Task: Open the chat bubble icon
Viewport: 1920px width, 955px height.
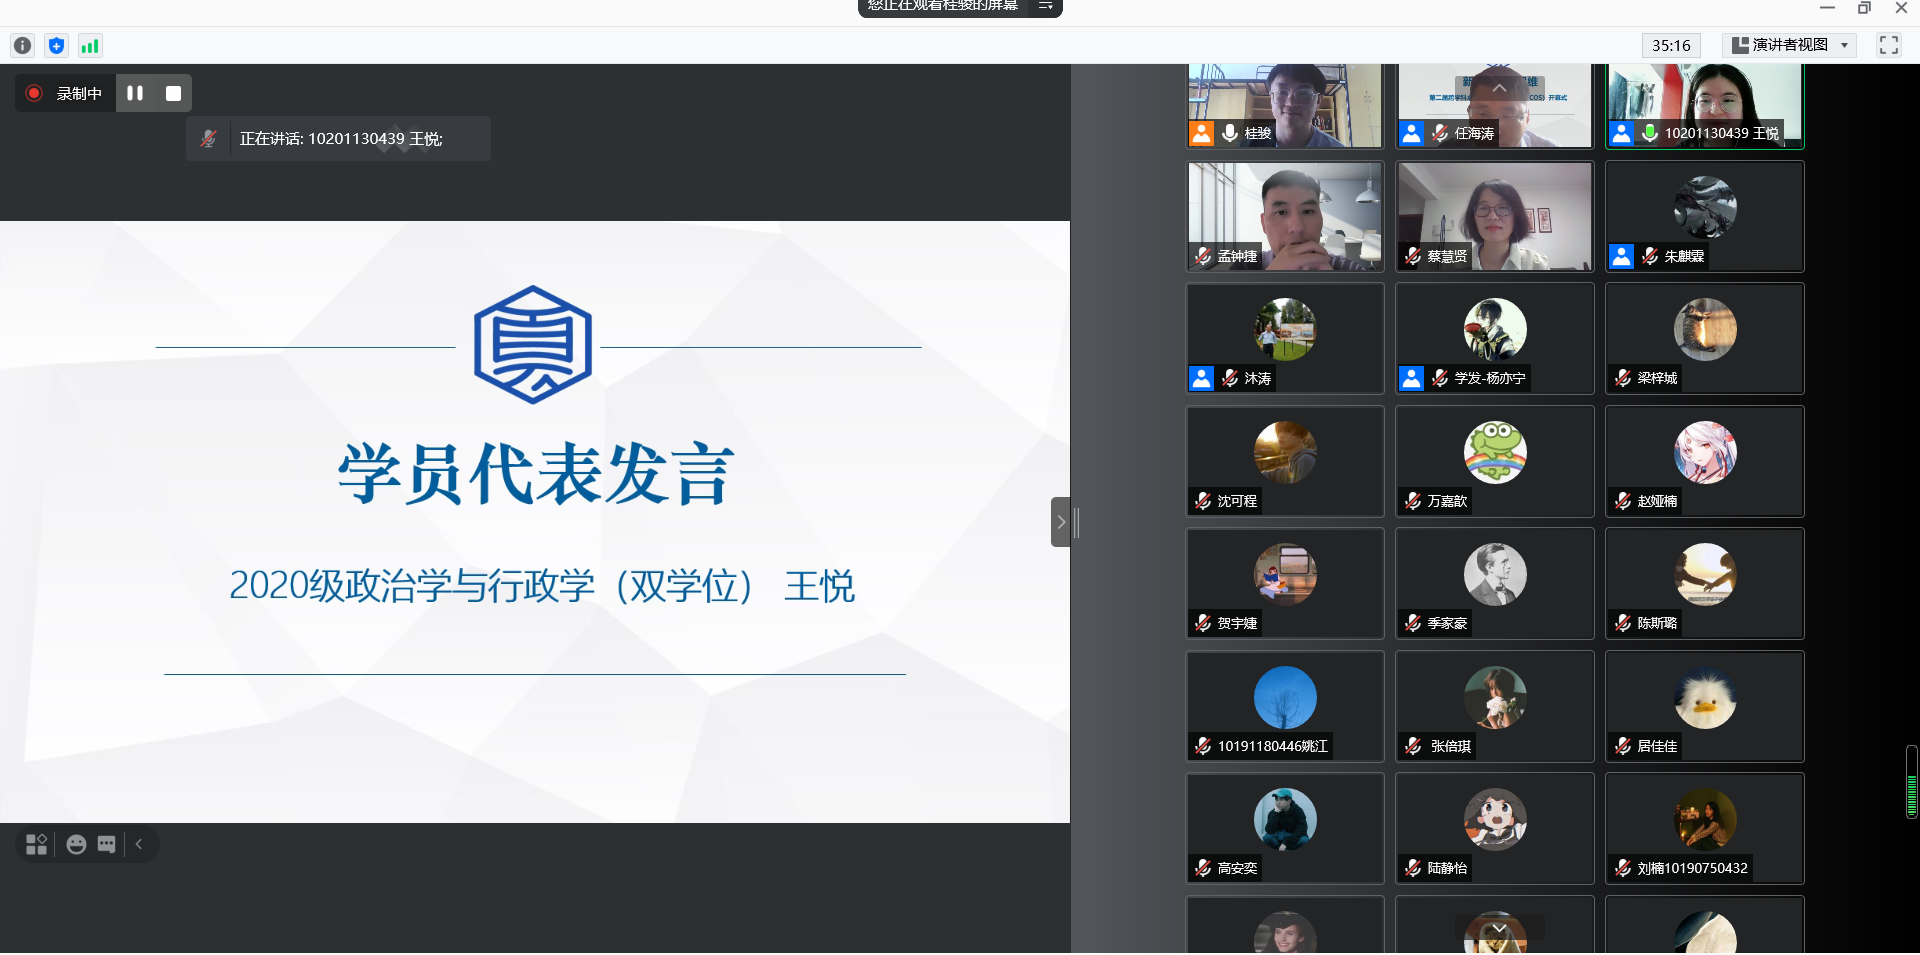Action: (x=107, y=844)
